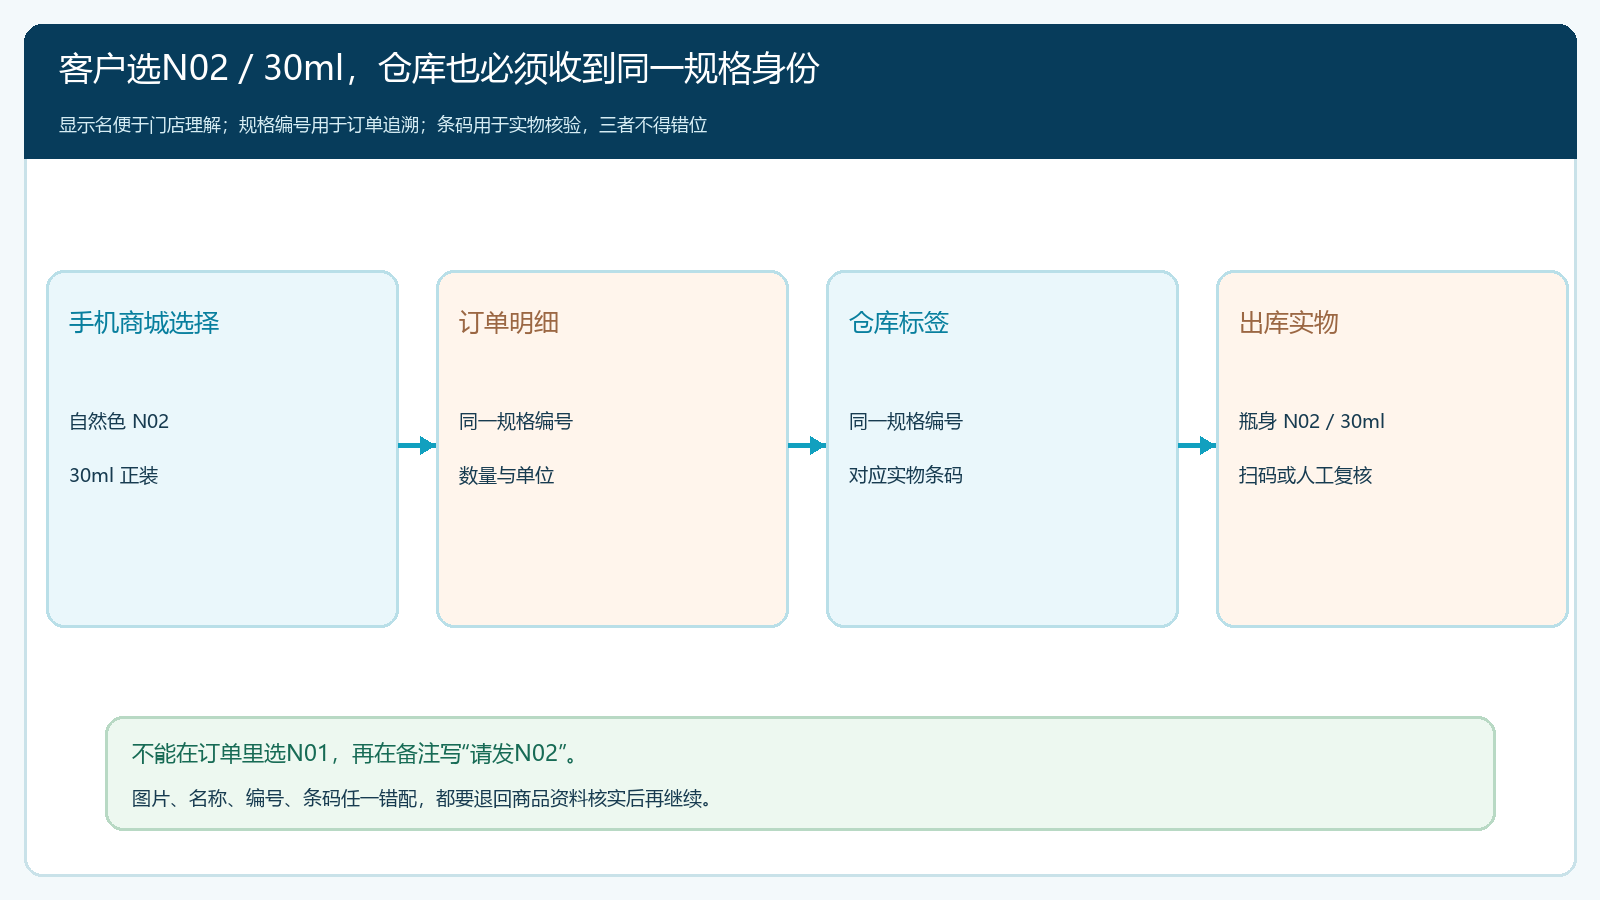The width and height of the screenshot is (1600, 900).
Task: Click the 仓库标签 card heading
Action: 899,323
